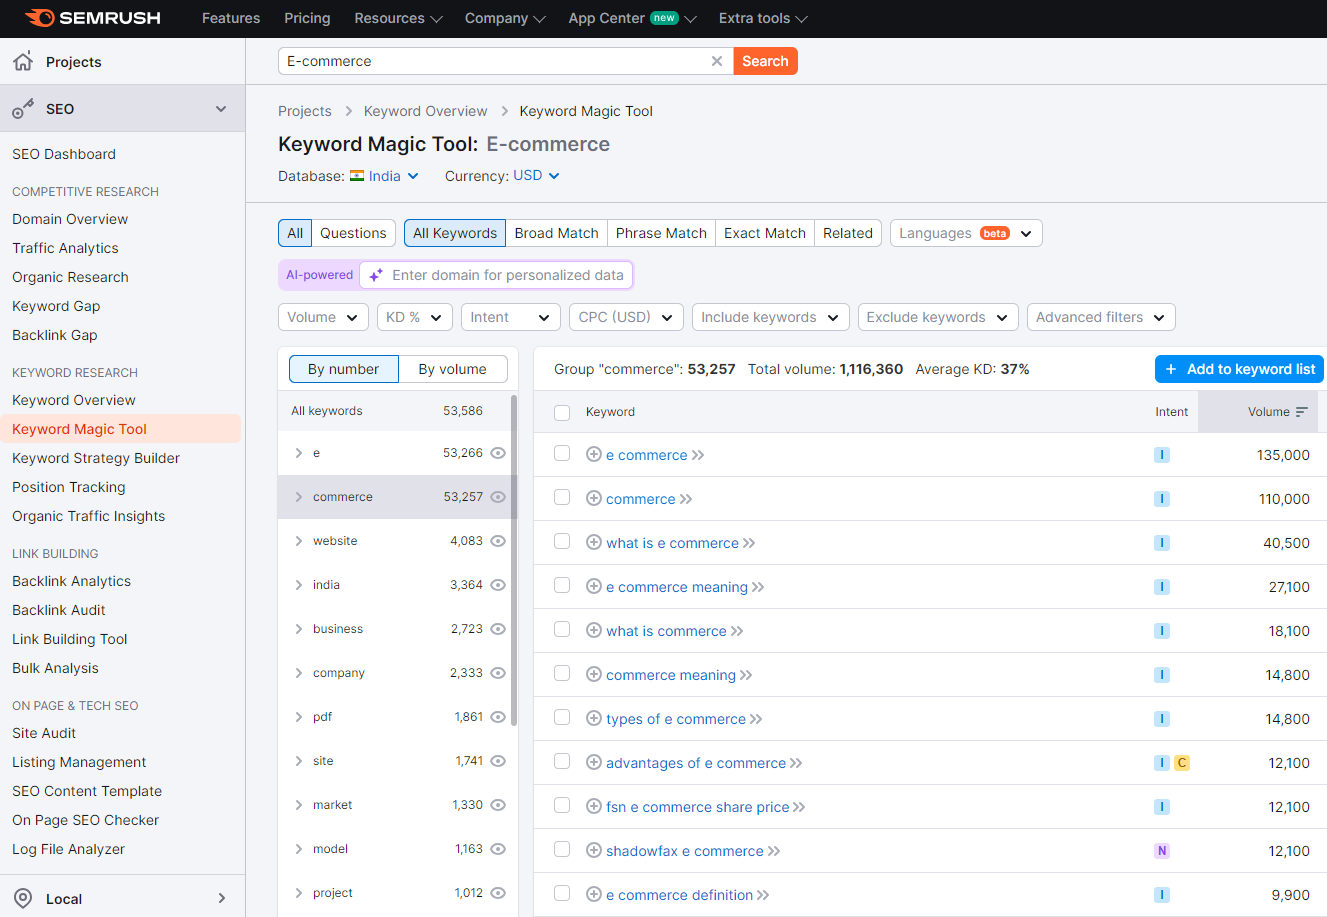This screenshot has width=1327, height=917.
Task: Click plus icon beside 'advantages of e commerce'
Action: tap(593, 762)
